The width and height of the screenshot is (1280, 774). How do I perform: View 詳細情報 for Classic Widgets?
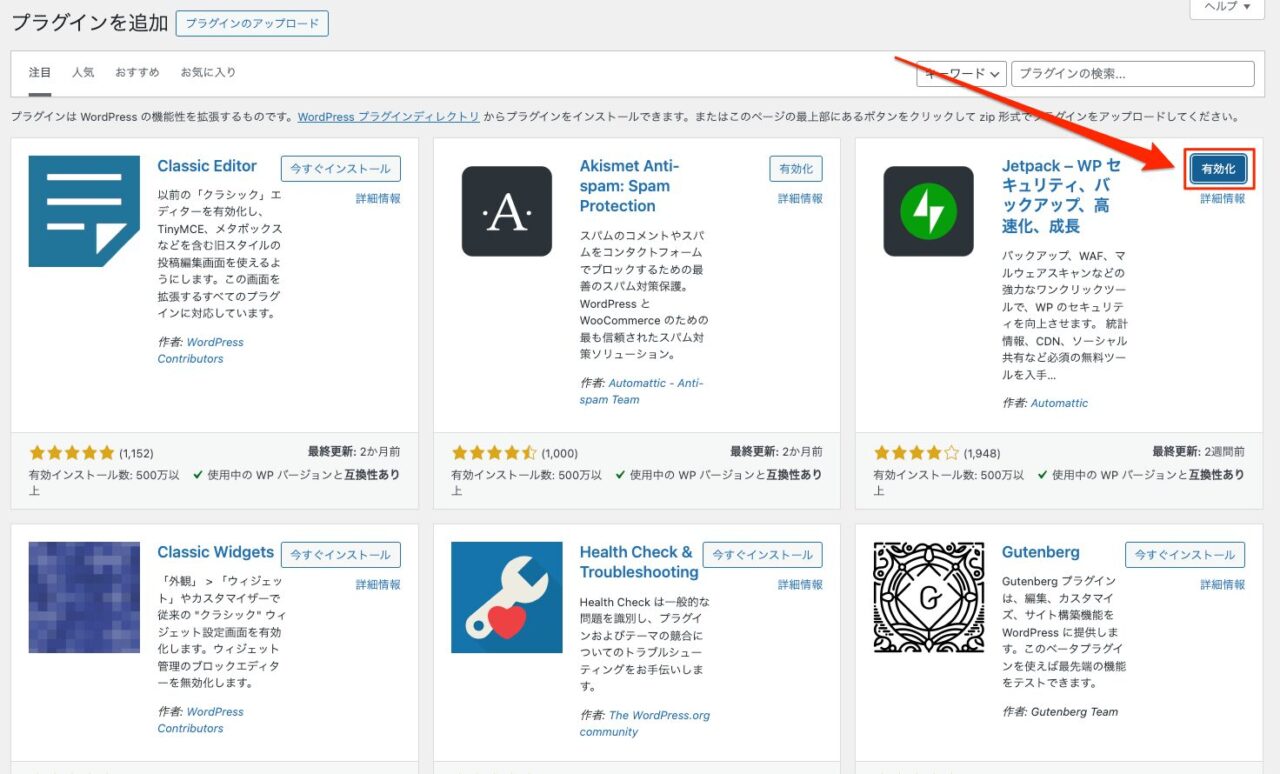tap(378, 585)
